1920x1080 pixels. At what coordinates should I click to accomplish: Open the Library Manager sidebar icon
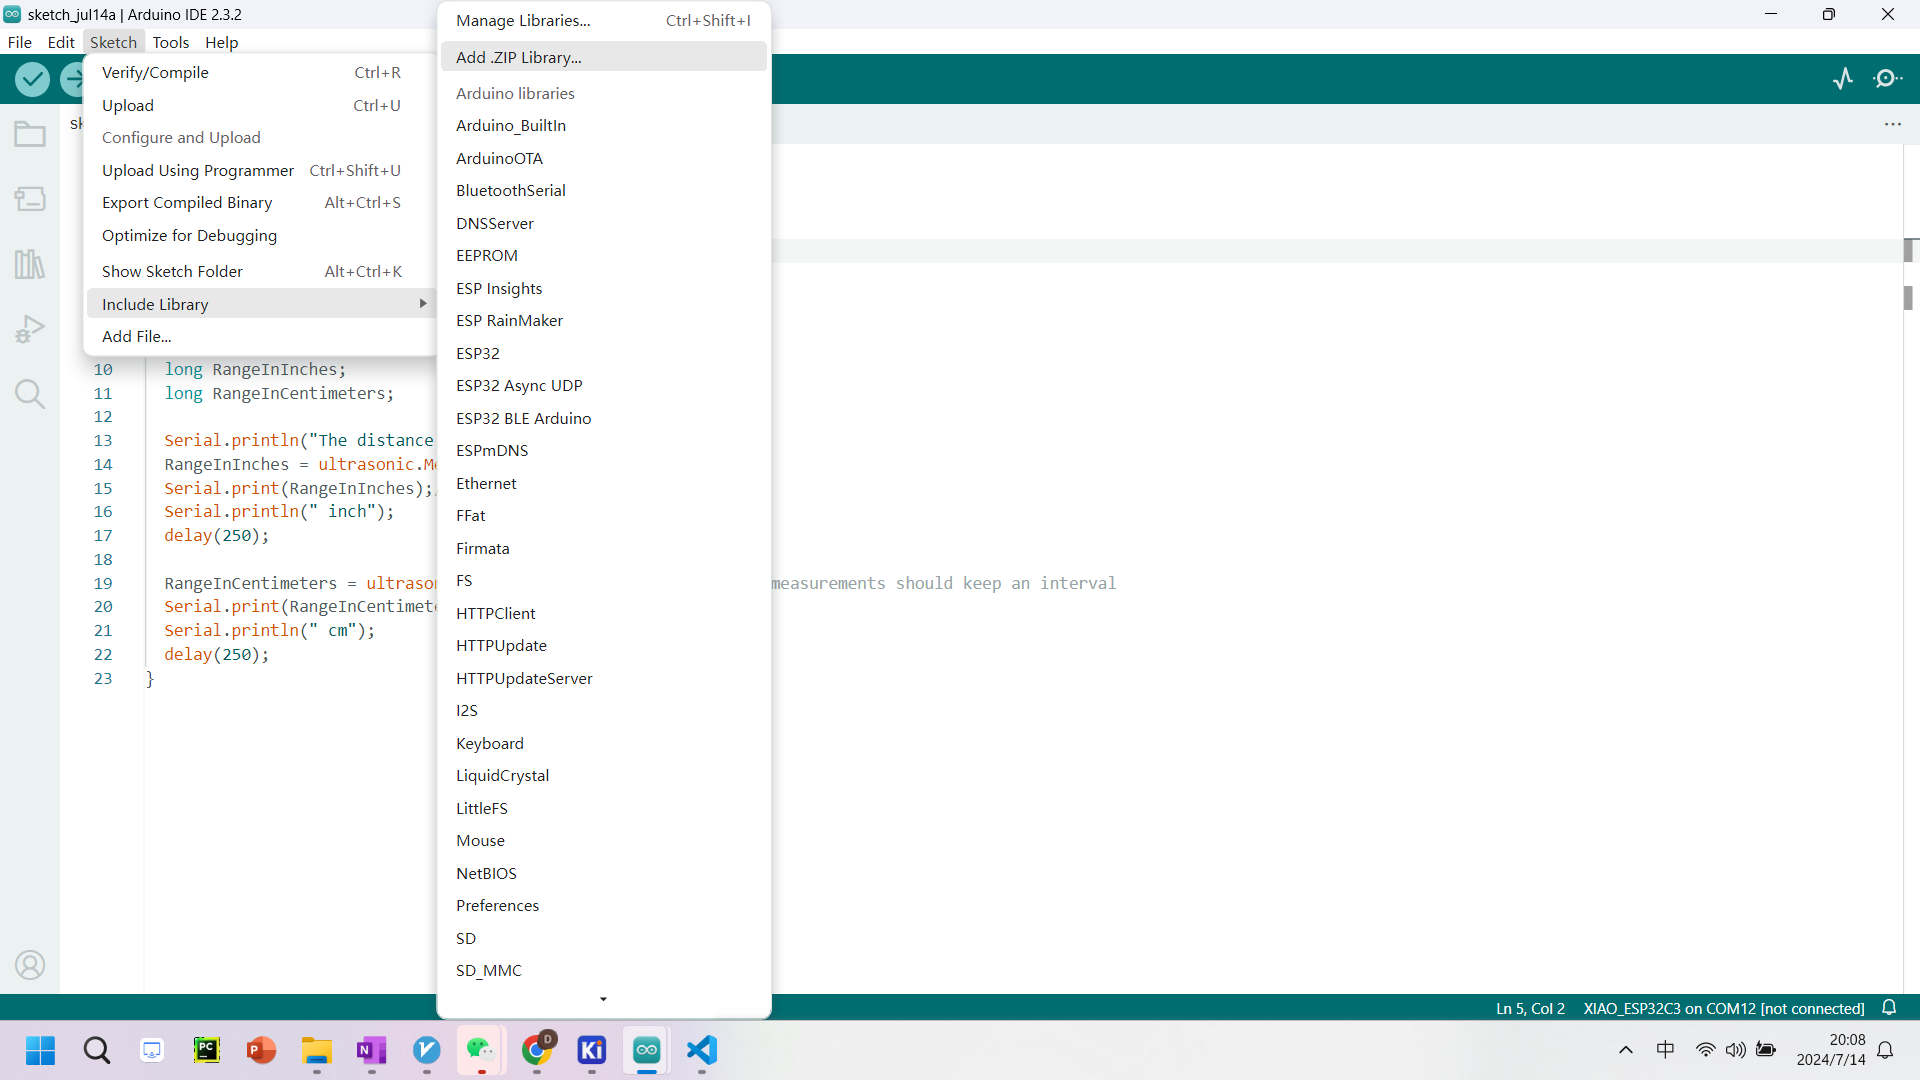30,264
